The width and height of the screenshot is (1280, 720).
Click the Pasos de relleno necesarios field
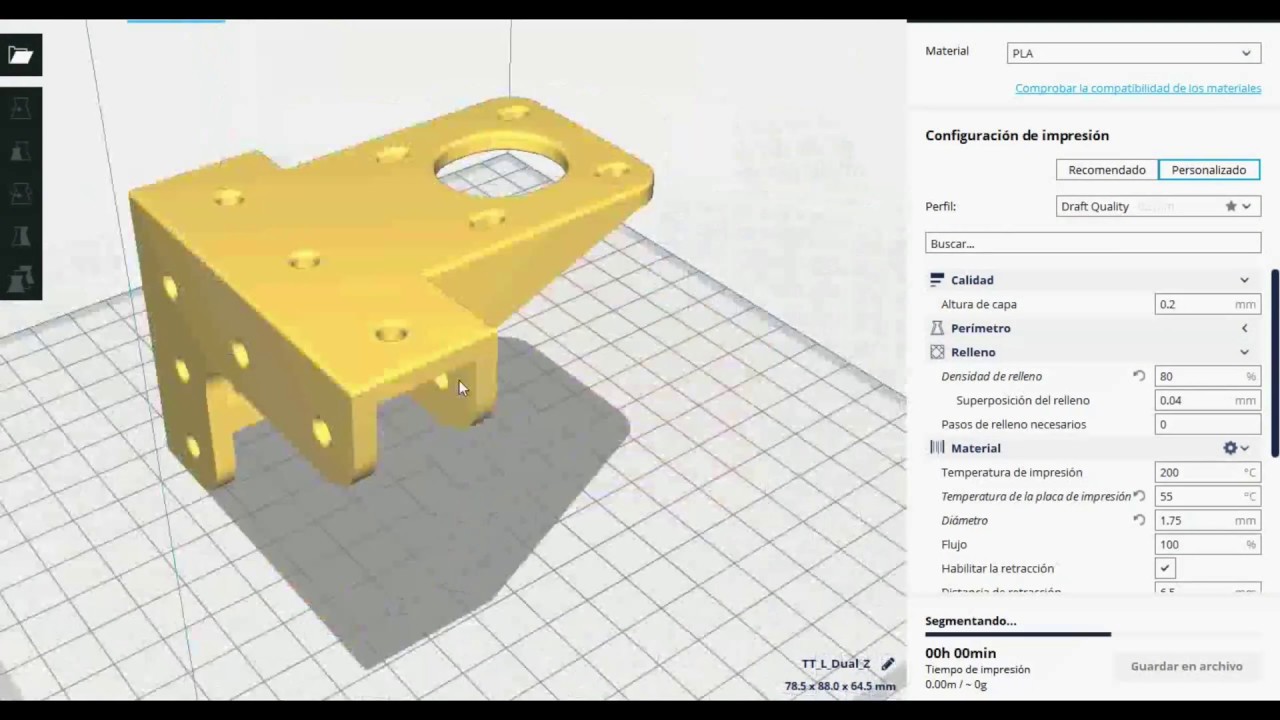[1207, 424]
